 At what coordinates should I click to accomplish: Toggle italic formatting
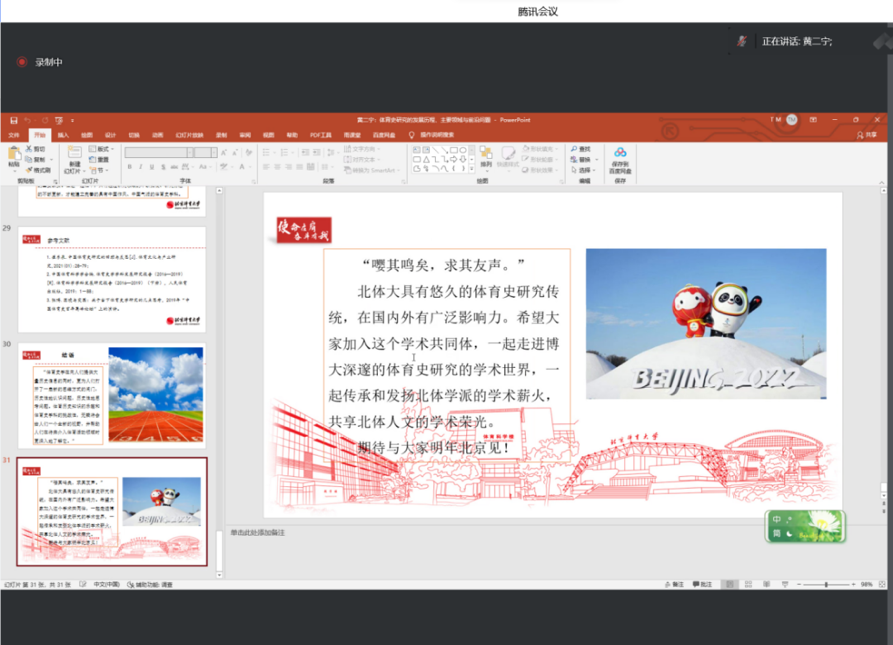click(x=139, y=165)
